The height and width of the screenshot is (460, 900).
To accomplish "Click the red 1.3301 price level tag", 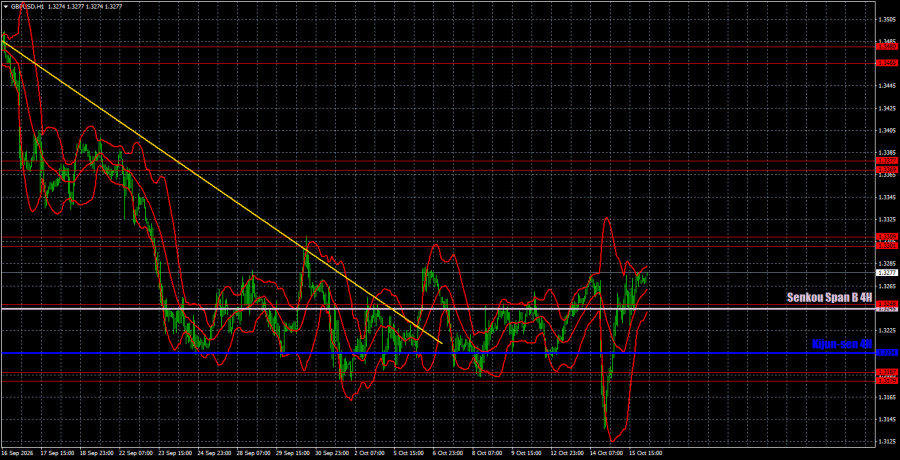I will coord(885,245).
